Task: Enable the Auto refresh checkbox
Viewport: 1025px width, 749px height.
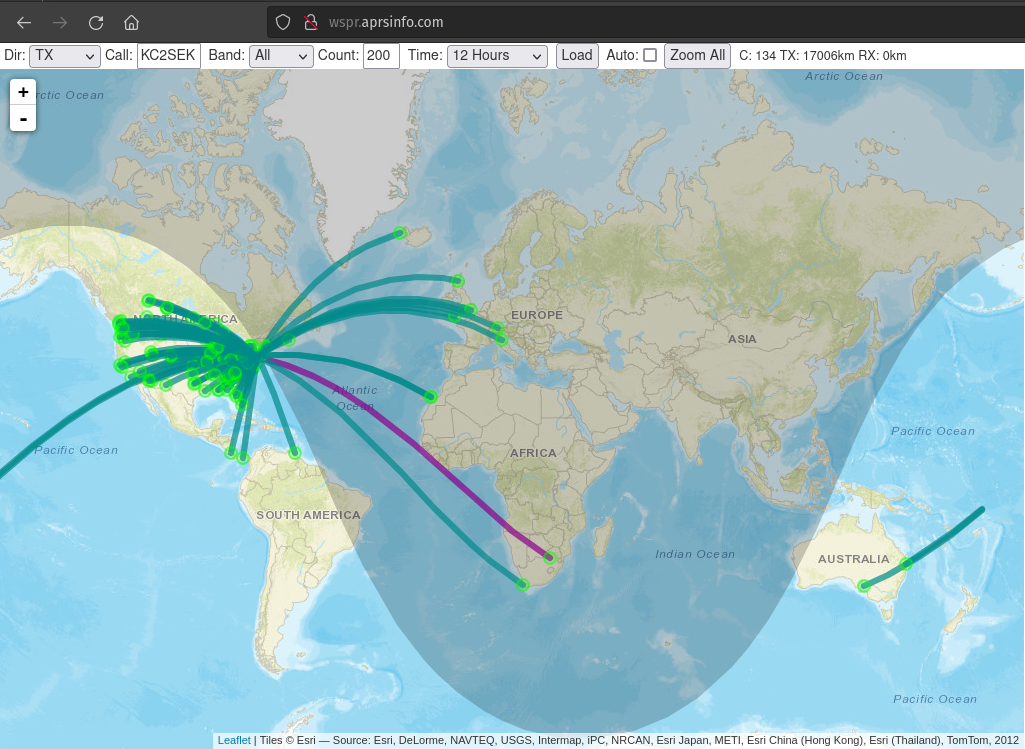Action: tap(650, 56)
